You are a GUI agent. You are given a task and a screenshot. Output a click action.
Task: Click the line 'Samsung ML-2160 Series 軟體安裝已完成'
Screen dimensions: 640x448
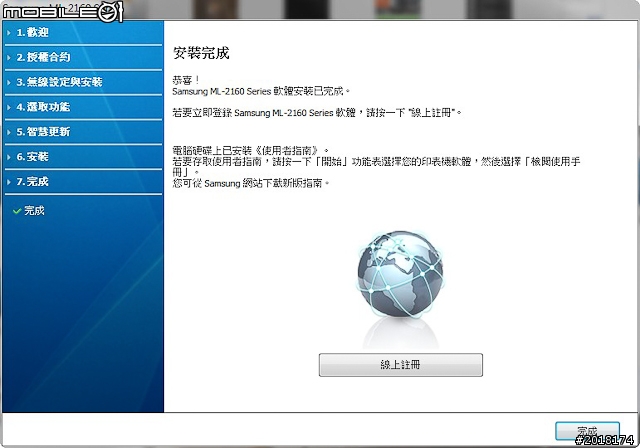click(261, 91)
